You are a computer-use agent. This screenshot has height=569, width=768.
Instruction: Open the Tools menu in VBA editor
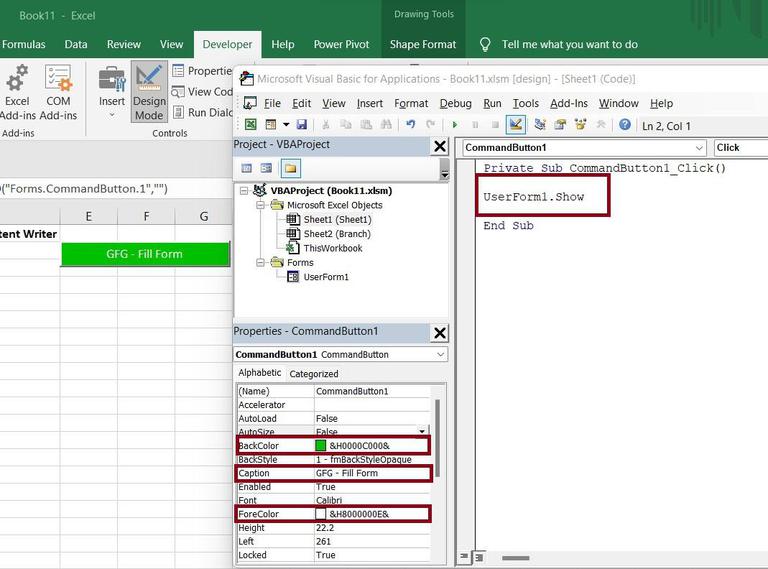[526, 103]
